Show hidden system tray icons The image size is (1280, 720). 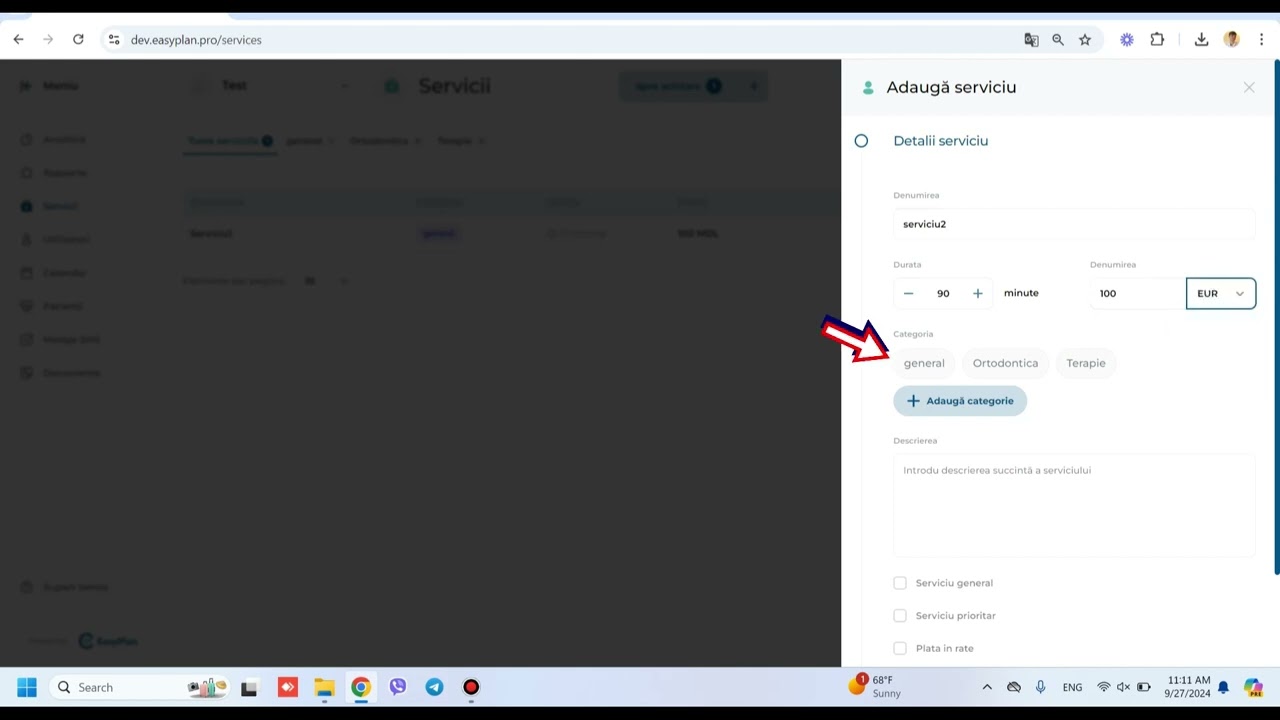click(987, 687)
